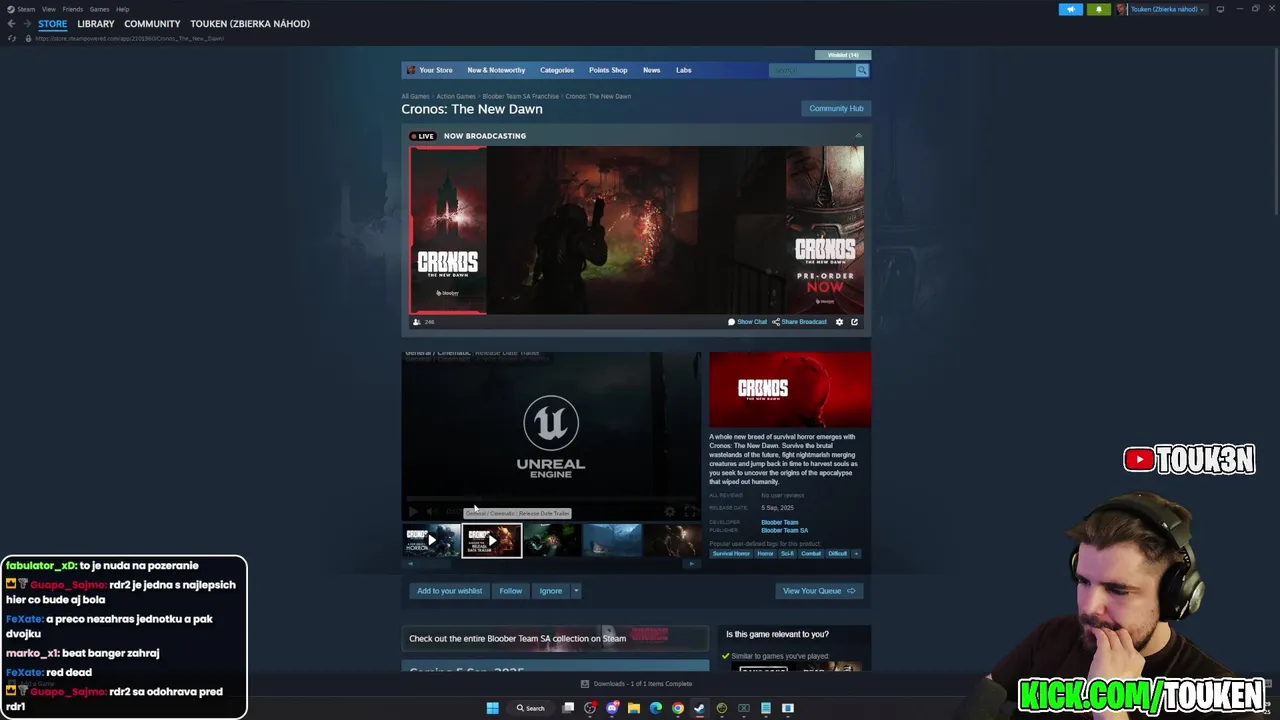This screenshot has height=720, width=1280.
Task: Open the Games menu
Action: click(x=99, y=9)
